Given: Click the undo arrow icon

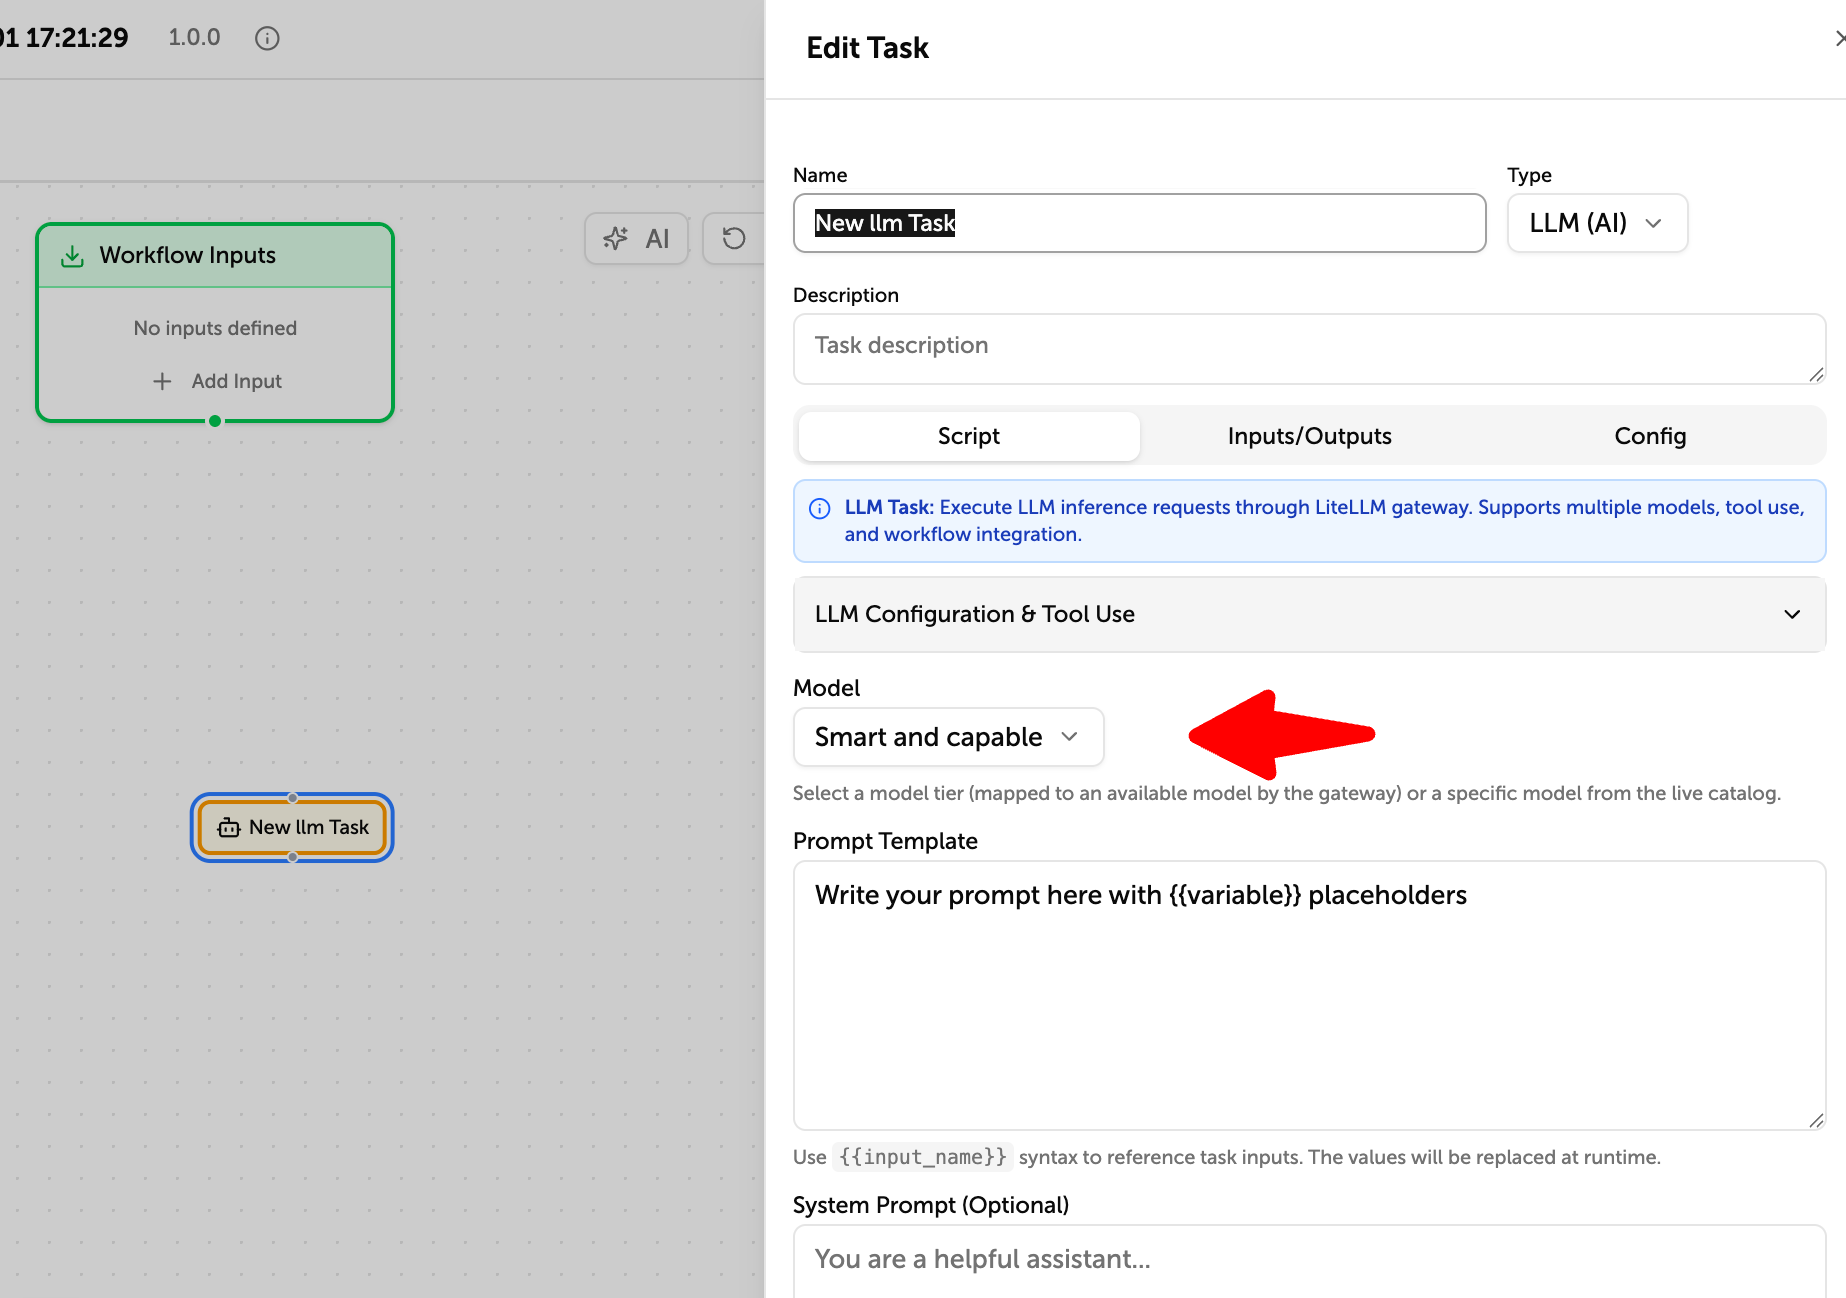Looking at the screenshot, I should tap(734, 238).
